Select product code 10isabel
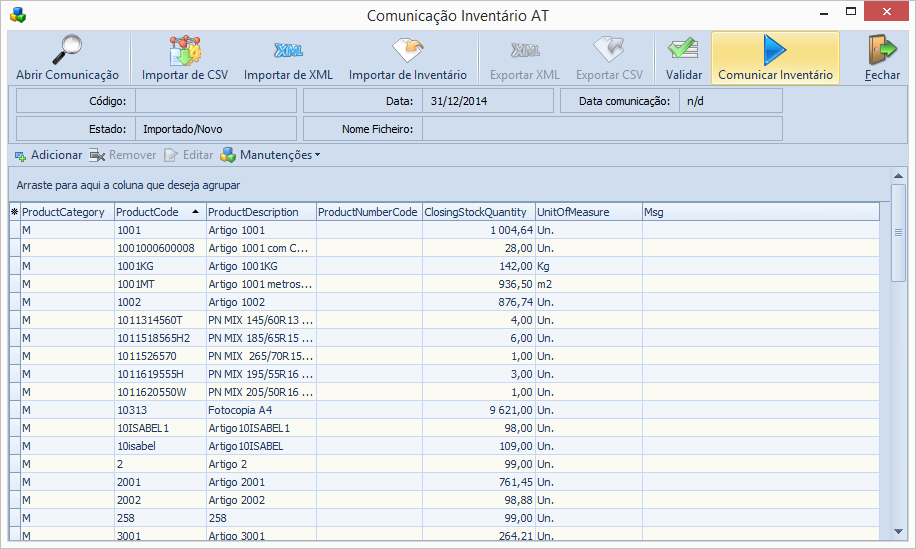The image size is (916, 549). [160, 446]
